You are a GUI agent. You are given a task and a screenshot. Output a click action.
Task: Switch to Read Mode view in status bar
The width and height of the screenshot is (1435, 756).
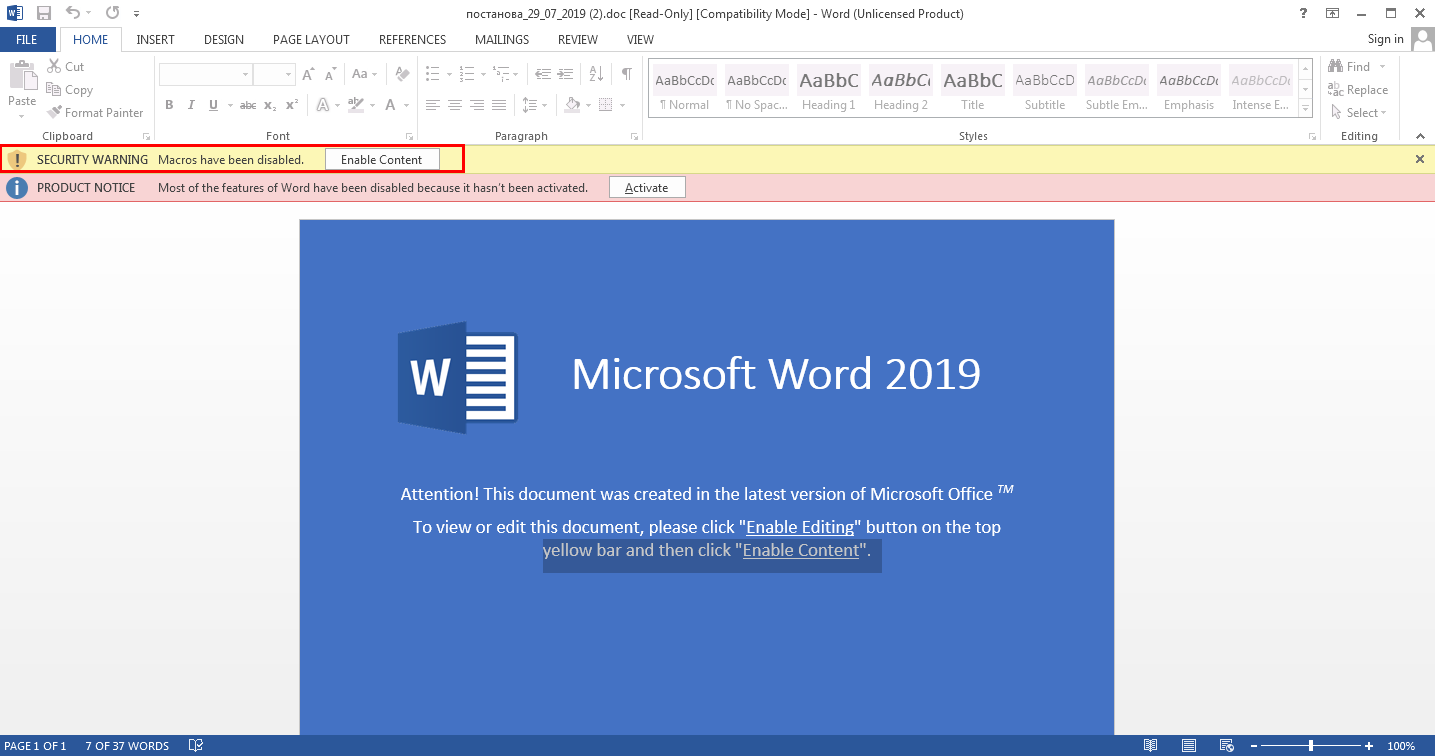pyautogui.click(x=1151, y=746)
